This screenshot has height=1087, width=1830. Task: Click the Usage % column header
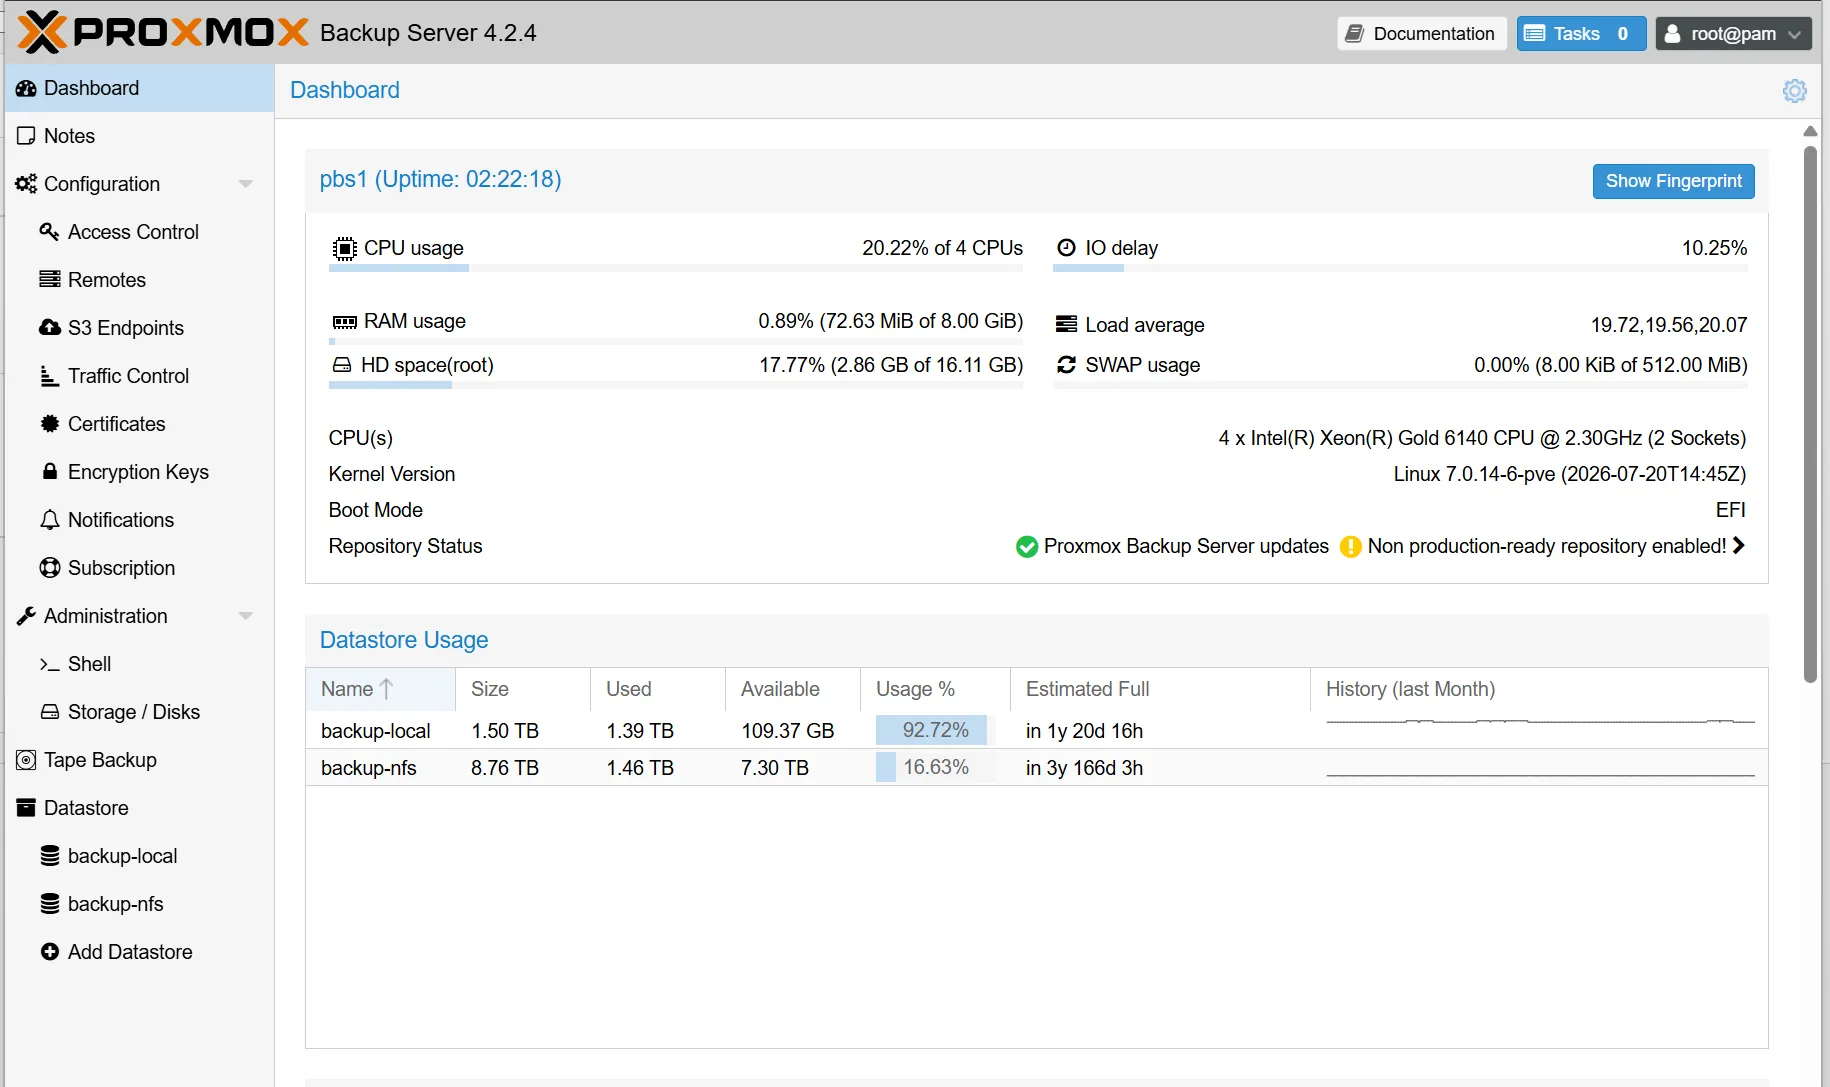click(935, 689)
